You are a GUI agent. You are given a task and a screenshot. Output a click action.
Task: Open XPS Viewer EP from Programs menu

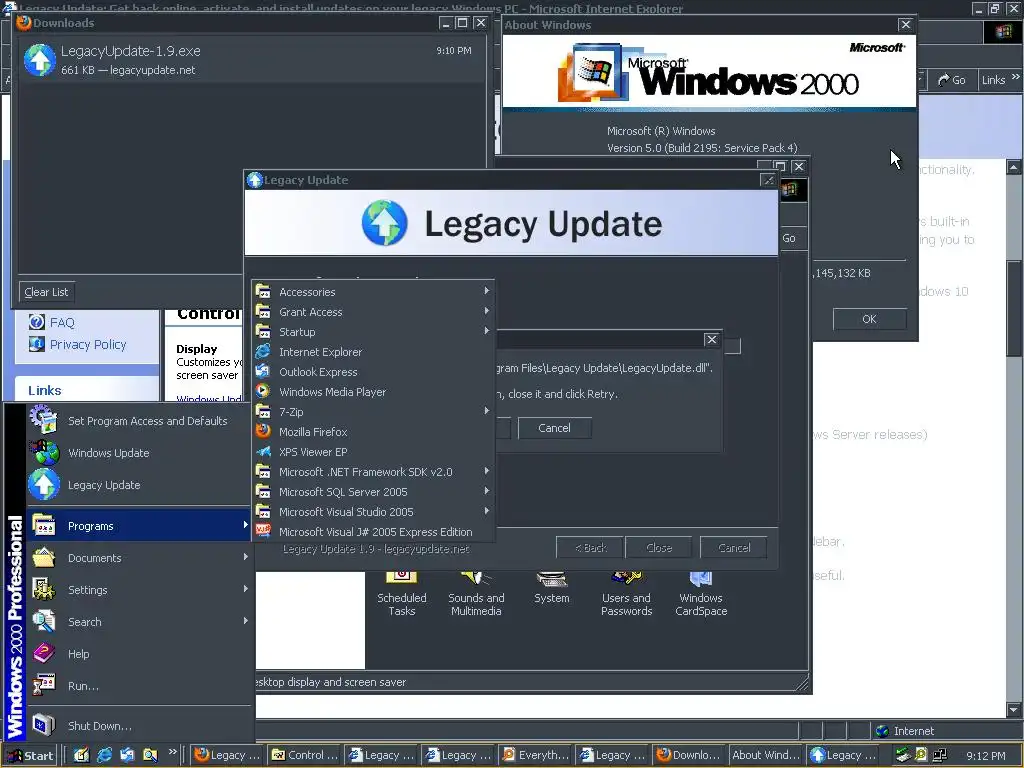click(373, 452)
